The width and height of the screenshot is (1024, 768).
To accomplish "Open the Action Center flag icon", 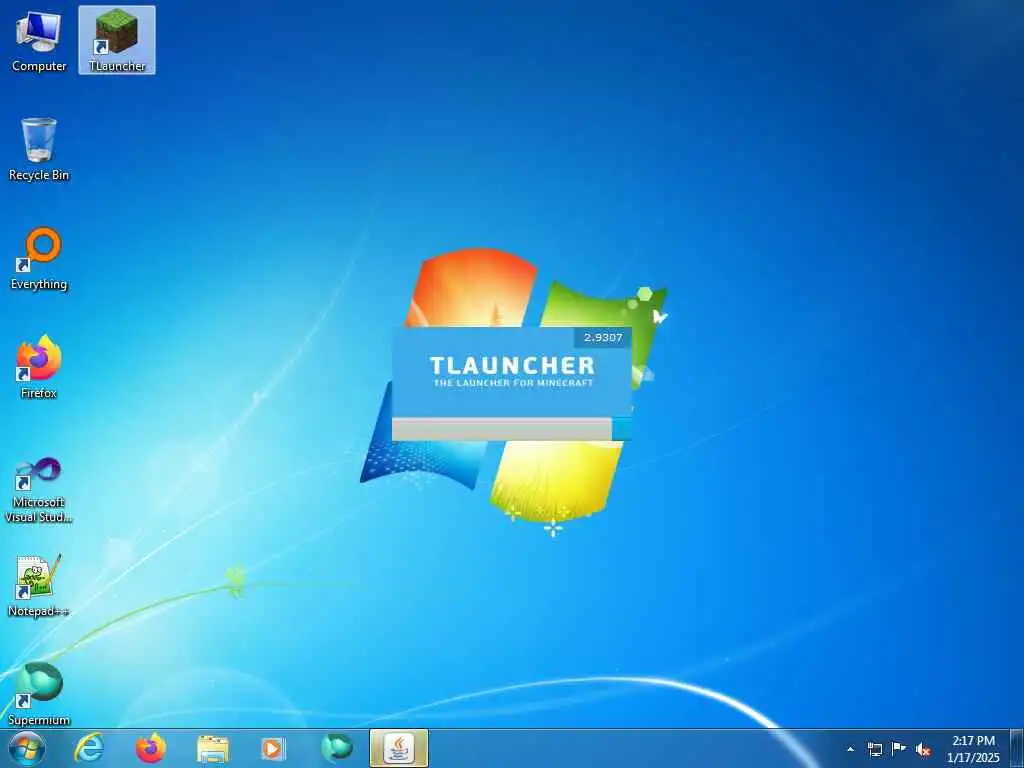I will pyautogui.click(x=899, y=749).
